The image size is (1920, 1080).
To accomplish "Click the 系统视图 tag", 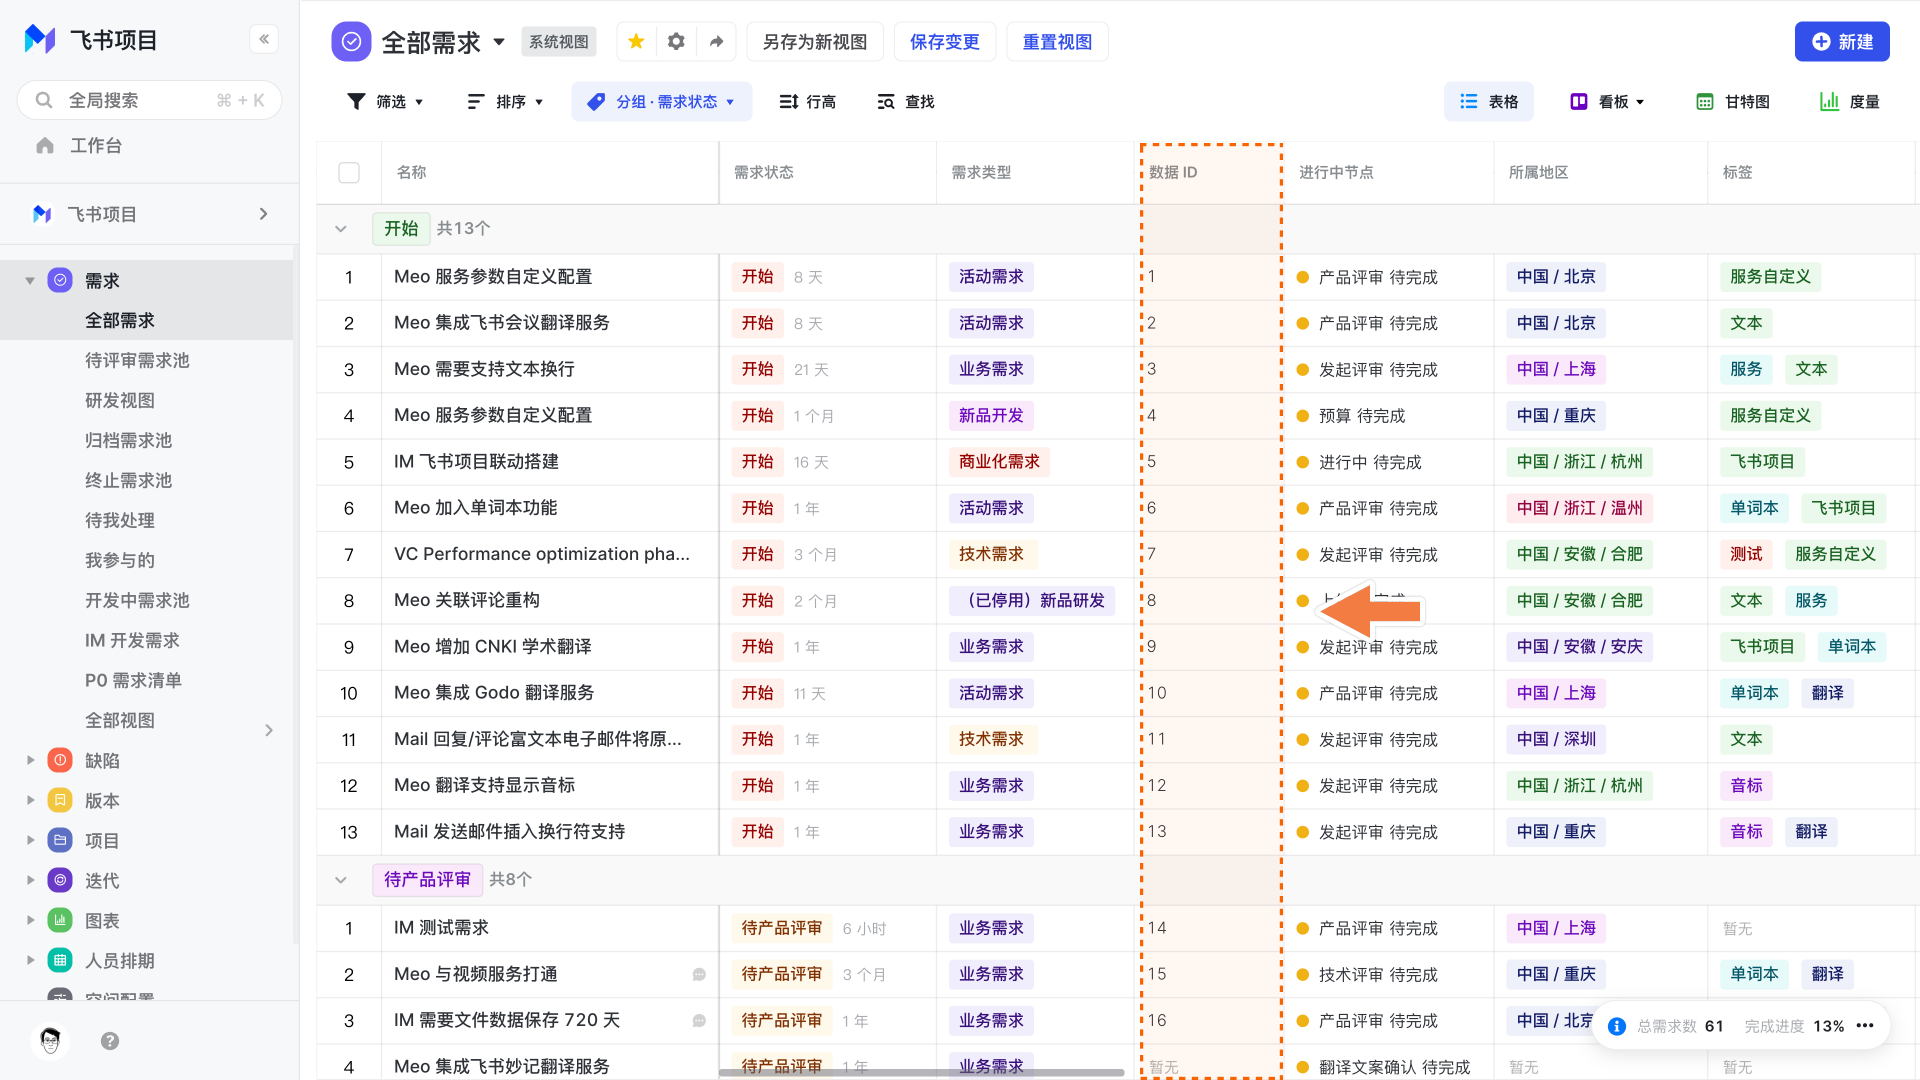I will coord(559,42).
